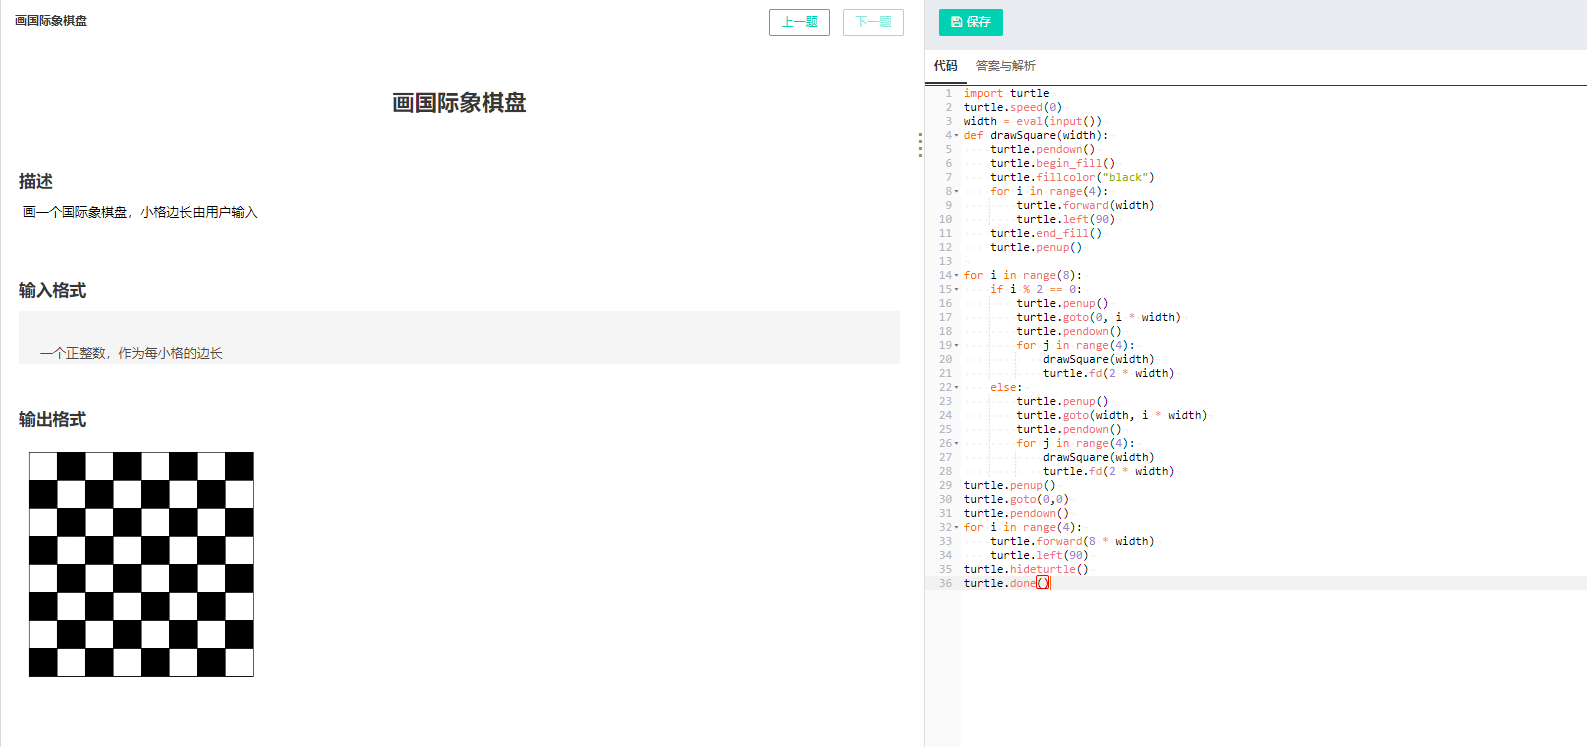Click the vertical dots panel splitter handle
This screenshot has width=1587, height=747.
point(920,145)
